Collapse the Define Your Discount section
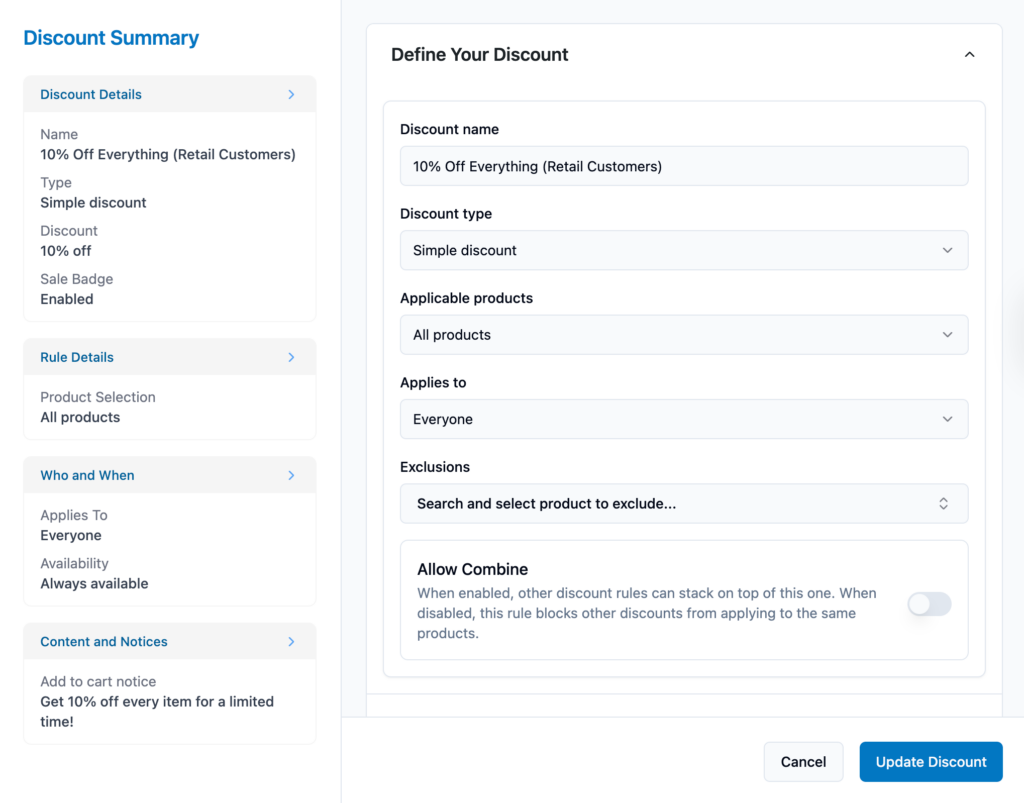 coord(969,55)
